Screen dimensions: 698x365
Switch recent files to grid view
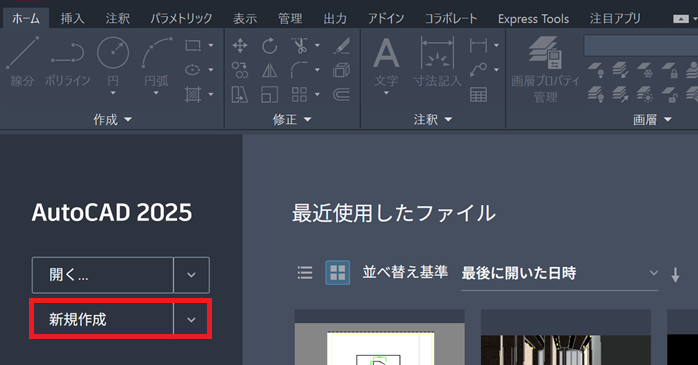click(x=338, y=272)
